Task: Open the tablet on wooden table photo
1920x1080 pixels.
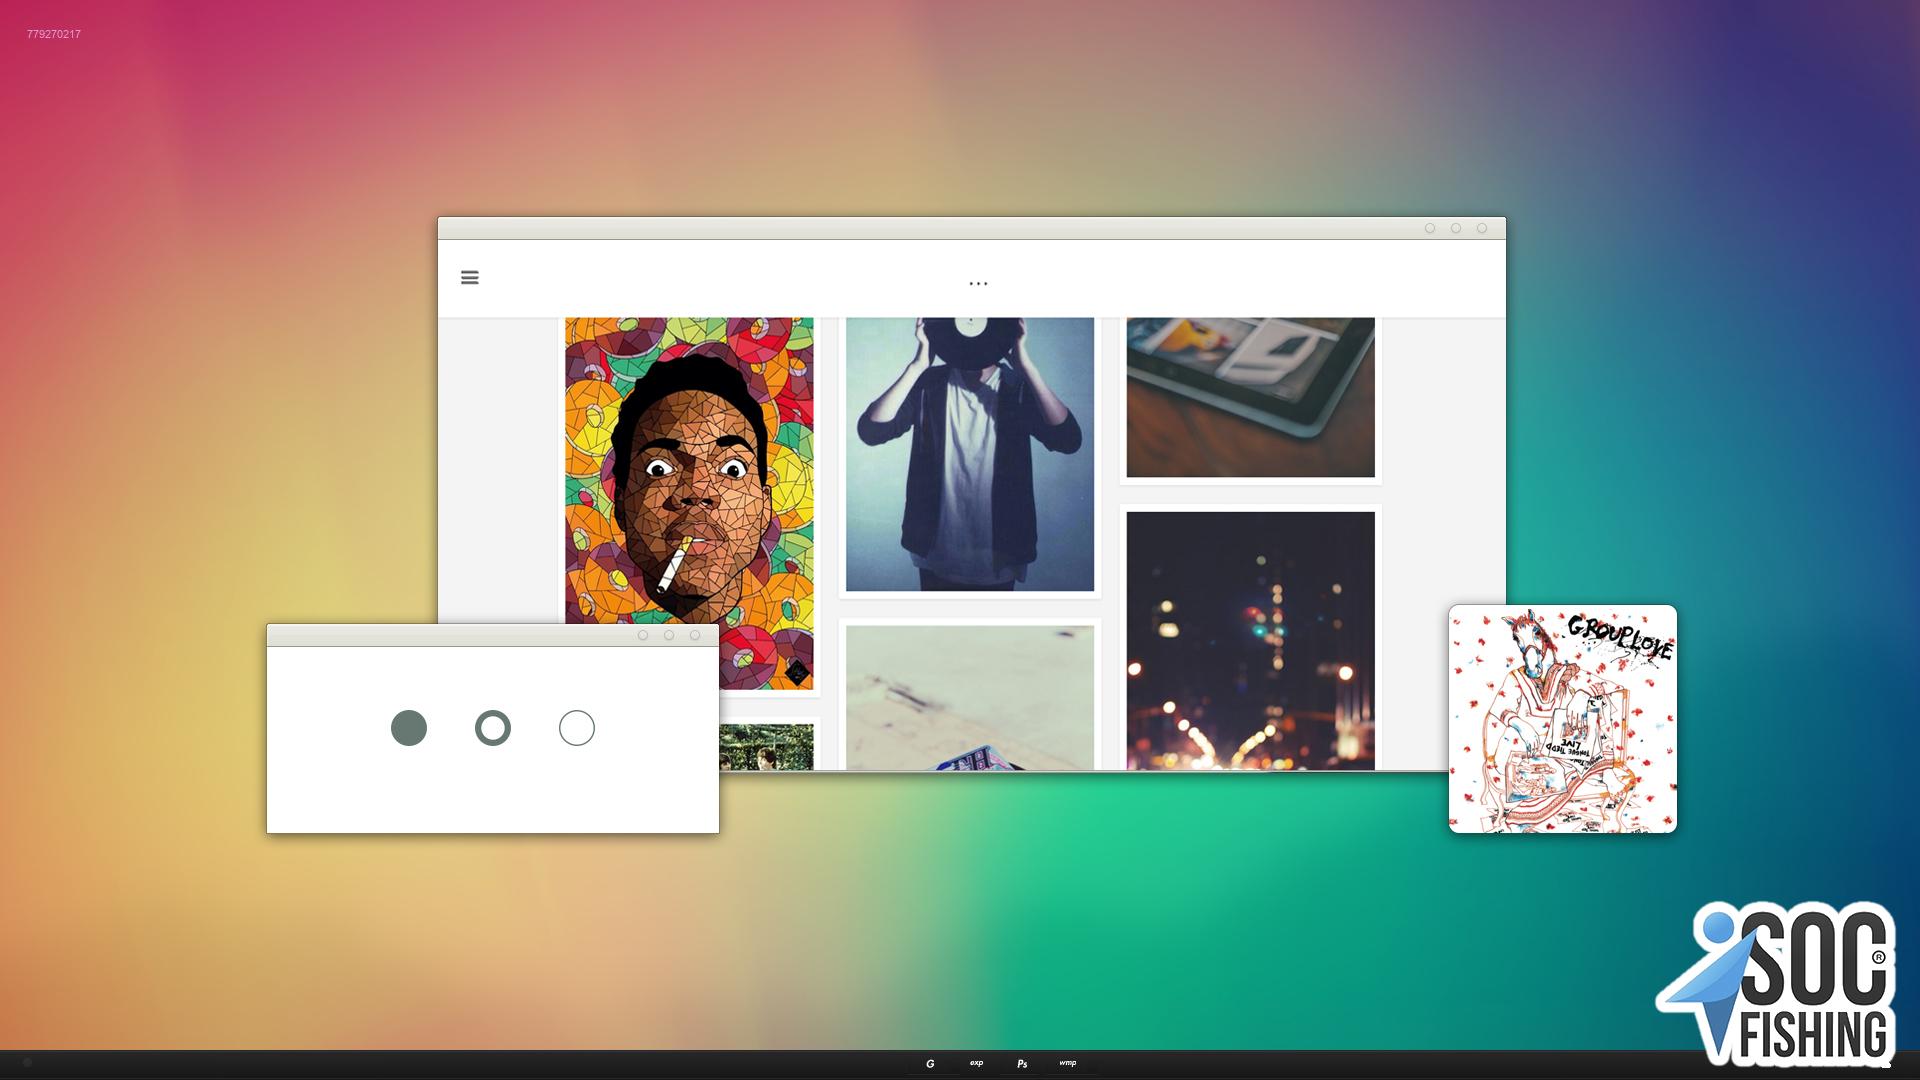Action: coord(1250,397)
